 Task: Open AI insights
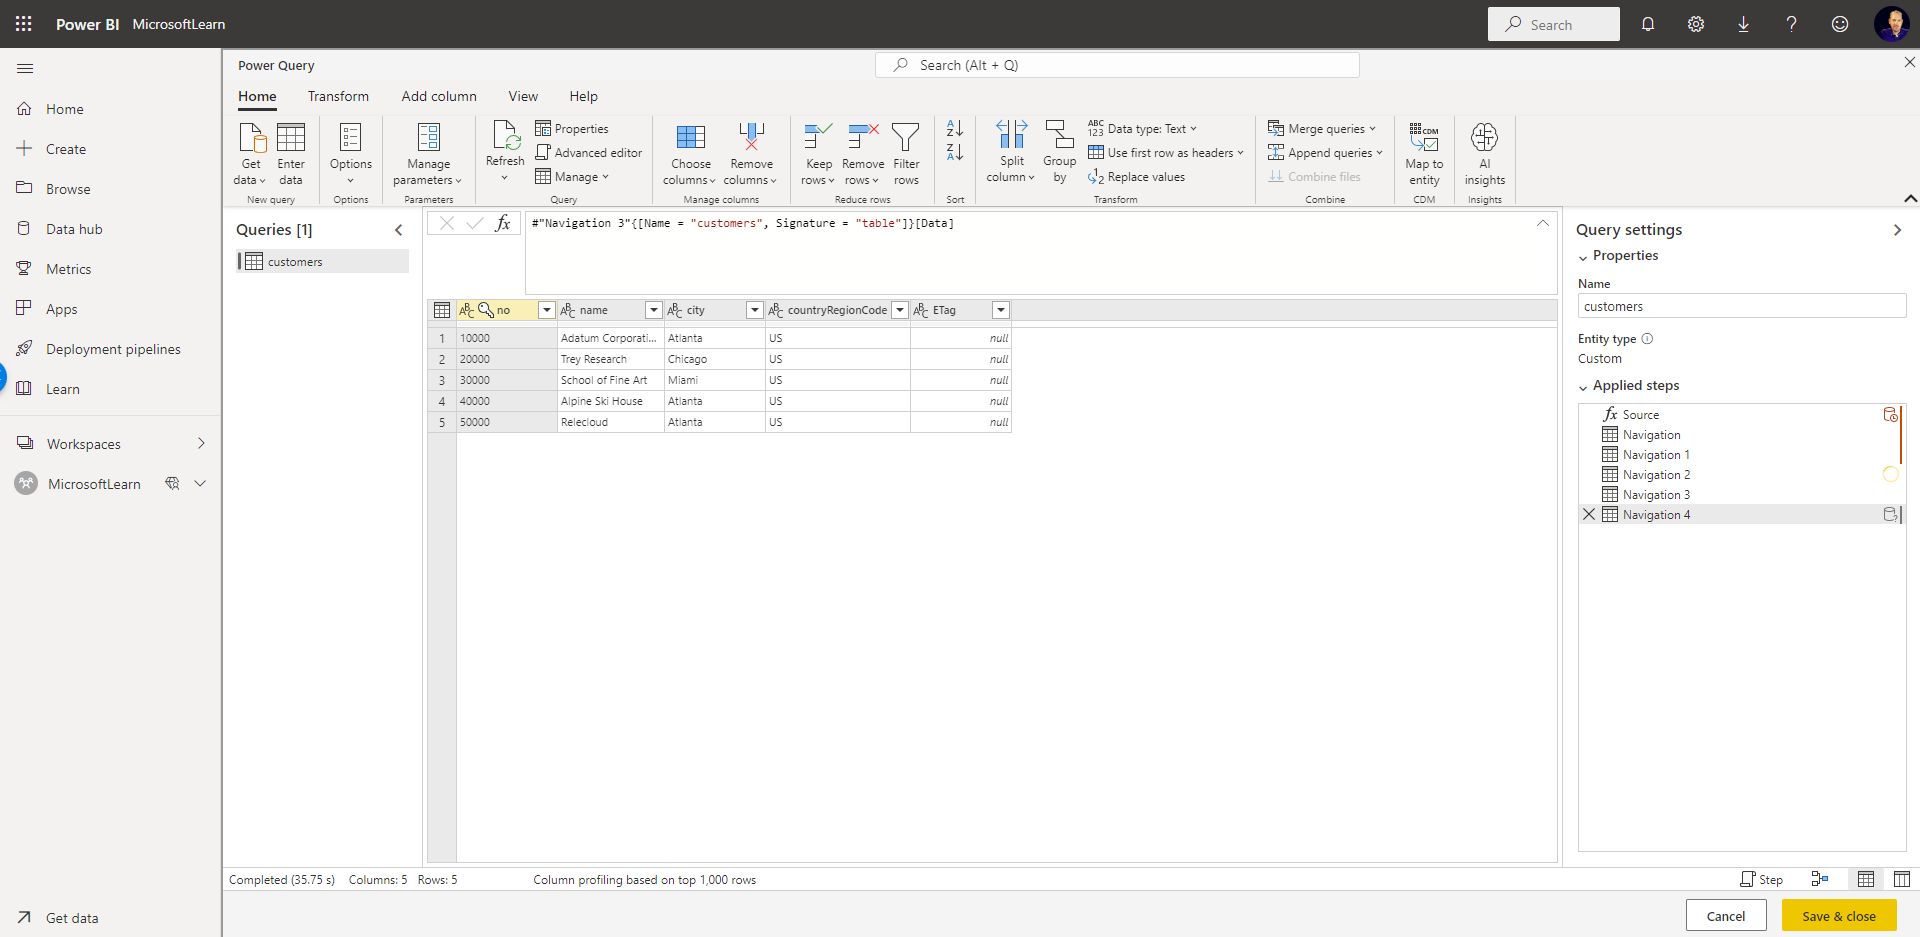[1485, 153]
